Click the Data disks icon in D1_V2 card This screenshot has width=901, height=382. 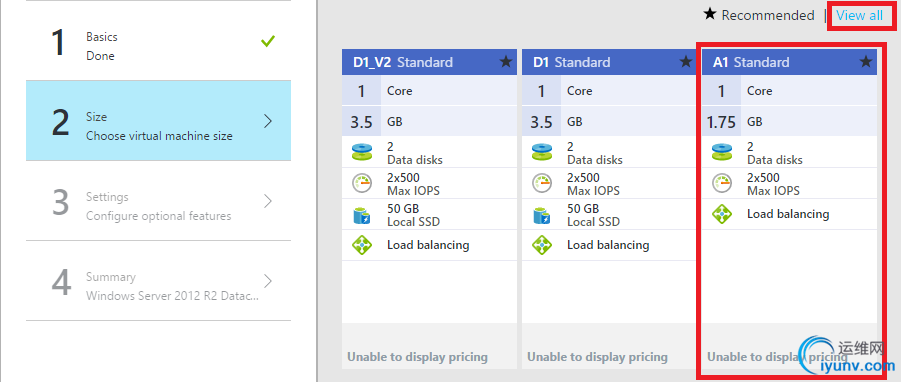[363, 153]
